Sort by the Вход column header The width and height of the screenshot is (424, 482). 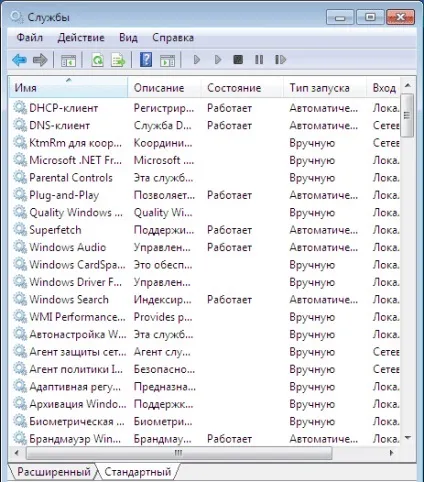click(x=383, y=87)
